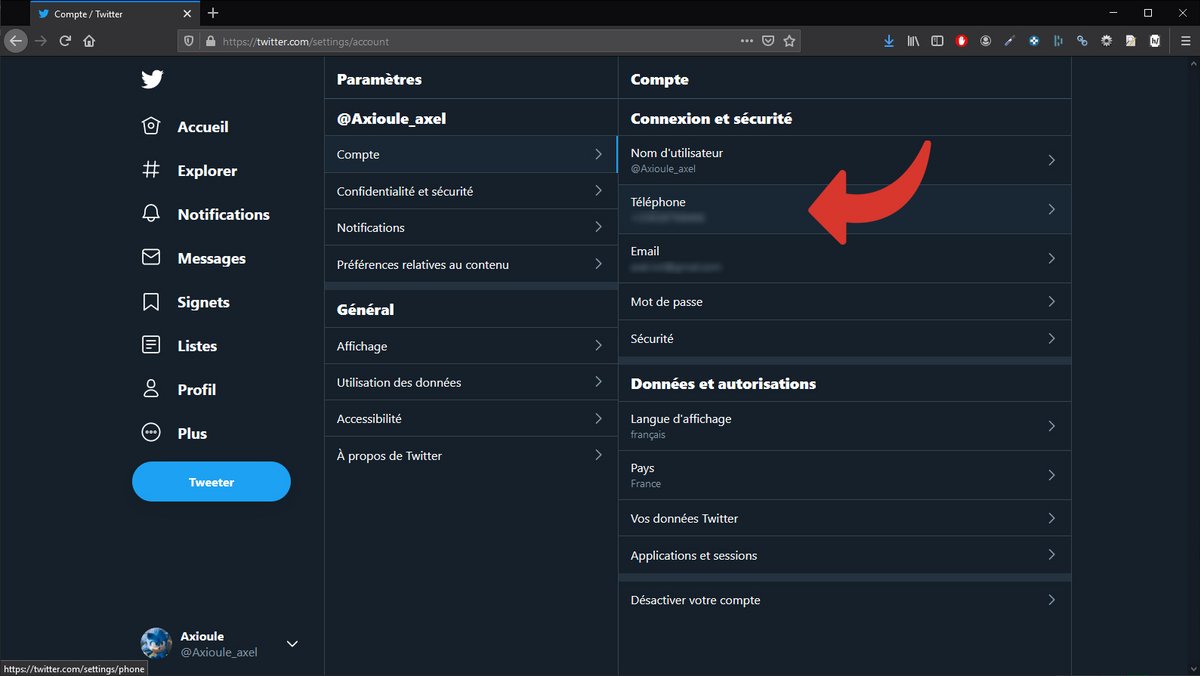
Task: Reload the page with refresh icon
Action: [x=65, y=41]
